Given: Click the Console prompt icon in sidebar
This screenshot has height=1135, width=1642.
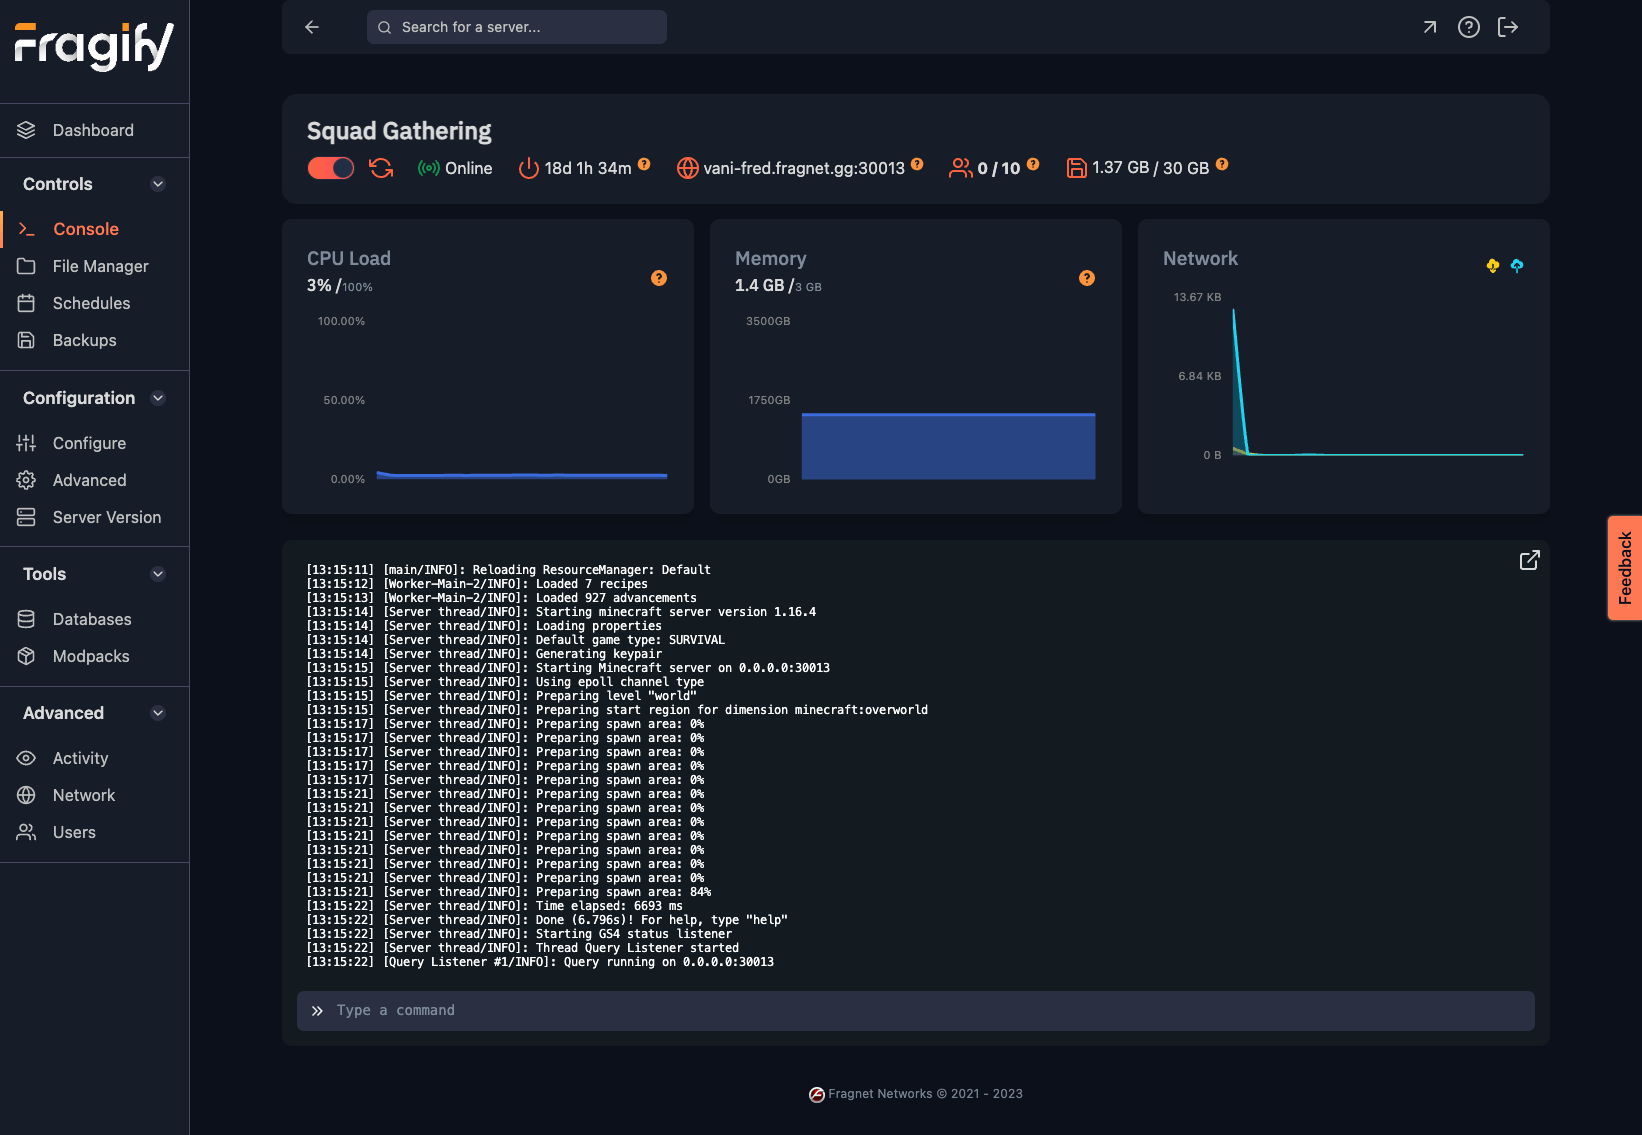Looking at the screenshot, I should pos(26,229).
